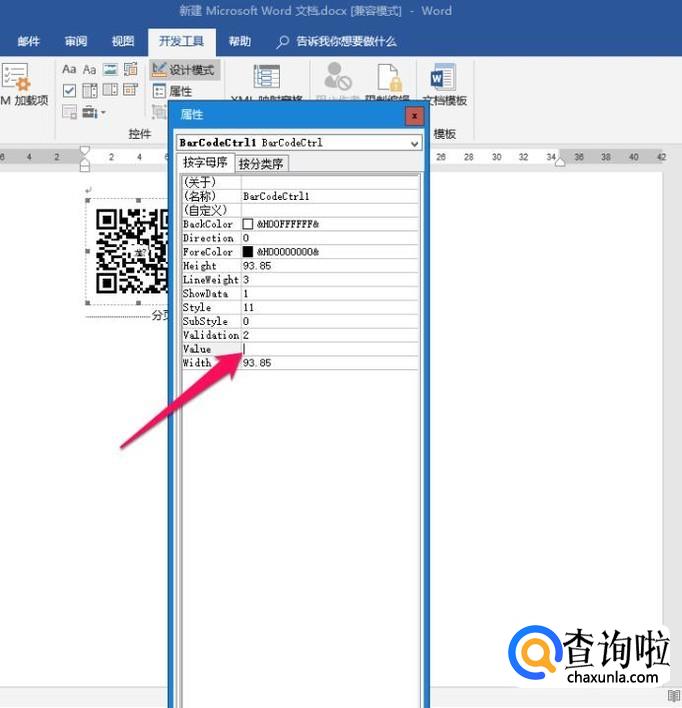The height and width of the screenshot is (708, 682).
Task: Switch to 邮件 ribbon tab
Action: [x=28, y=42]
